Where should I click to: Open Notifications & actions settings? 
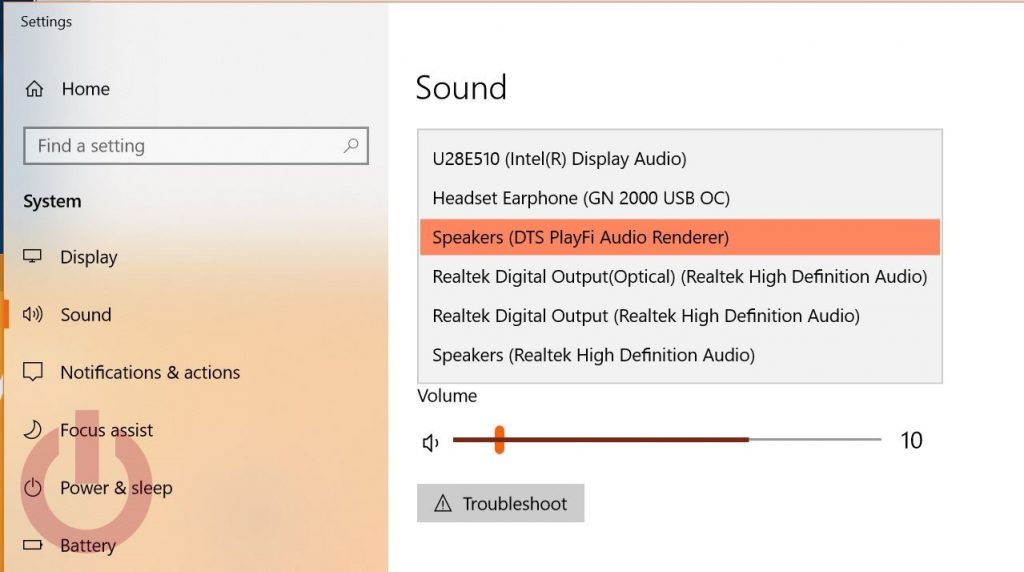(150, 372)
